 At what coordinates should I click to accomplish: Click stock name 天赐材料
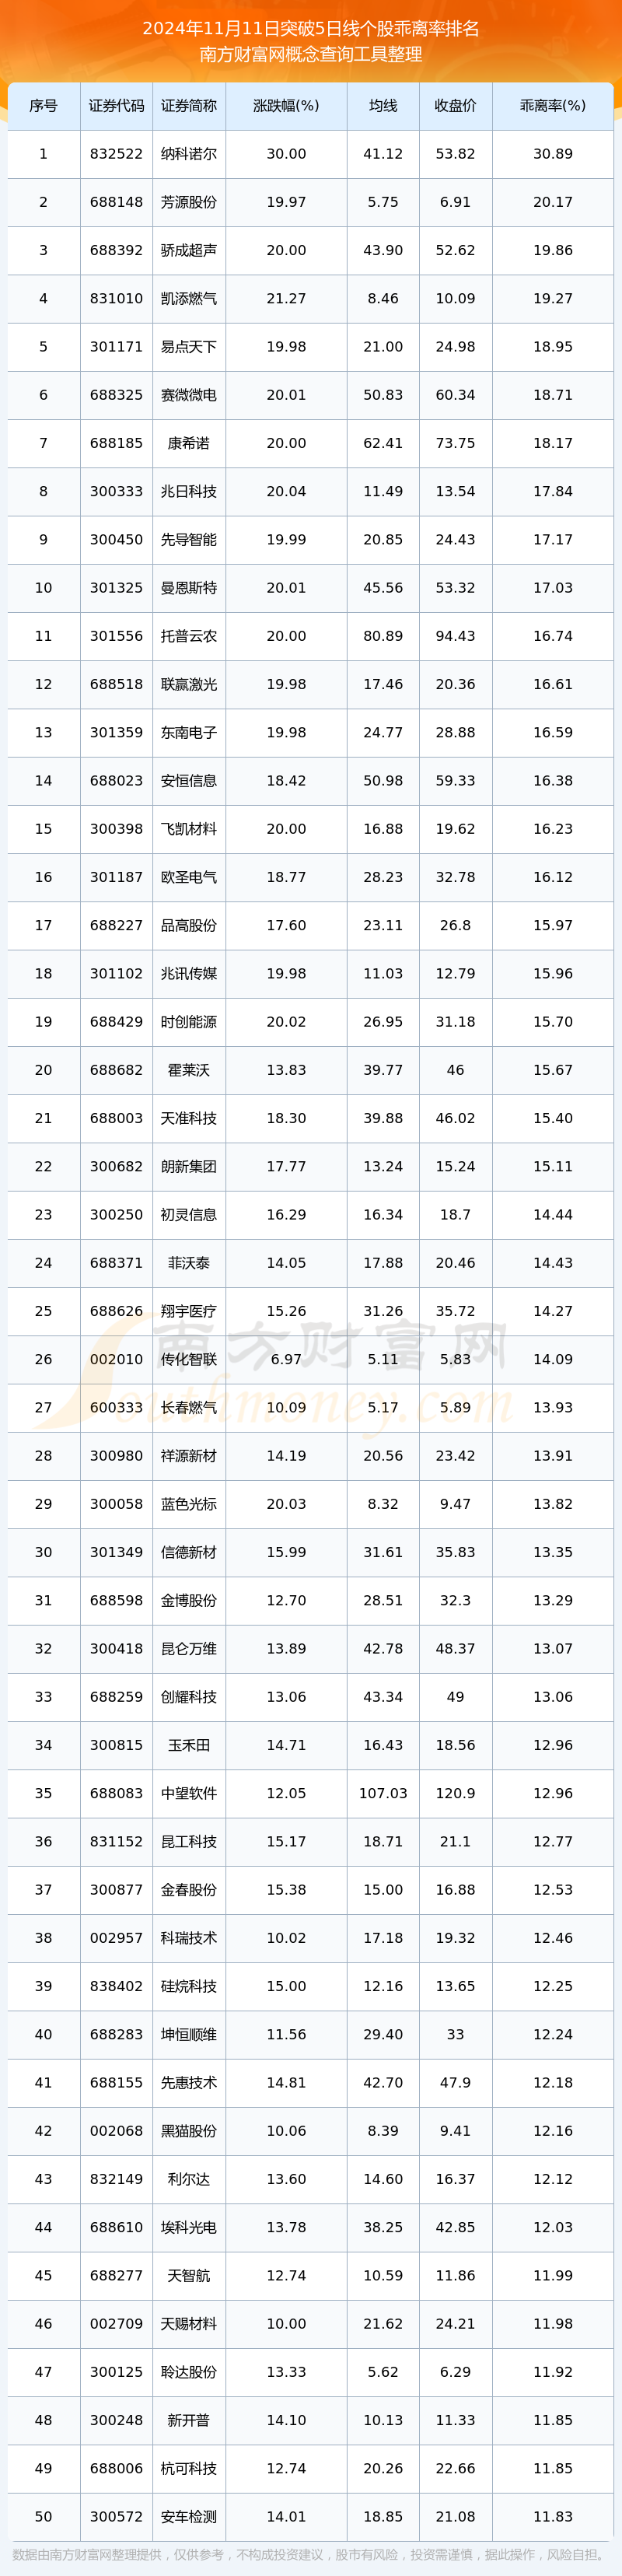pyautogui.click(x=189, y=2324)
